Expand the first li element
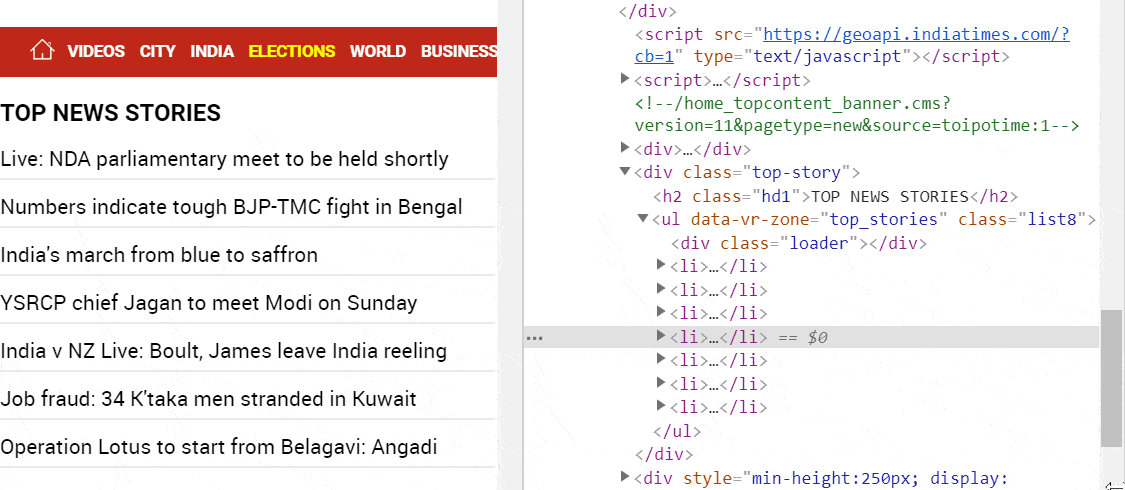 [662, 265]
